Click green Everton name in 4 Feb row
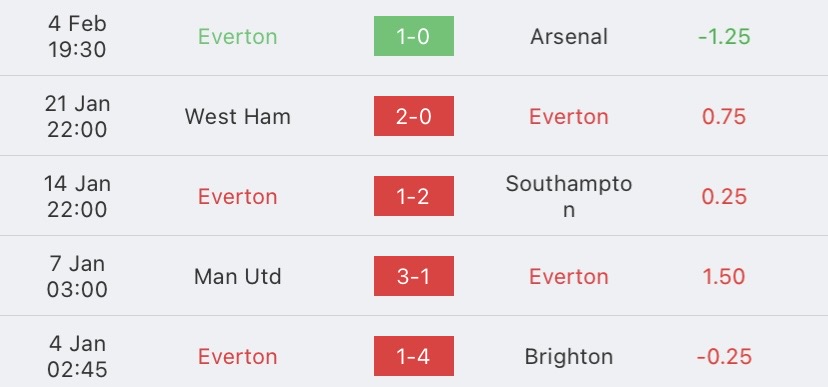The width and height of the screenshot is (828, 387). [x=238, y=36]
